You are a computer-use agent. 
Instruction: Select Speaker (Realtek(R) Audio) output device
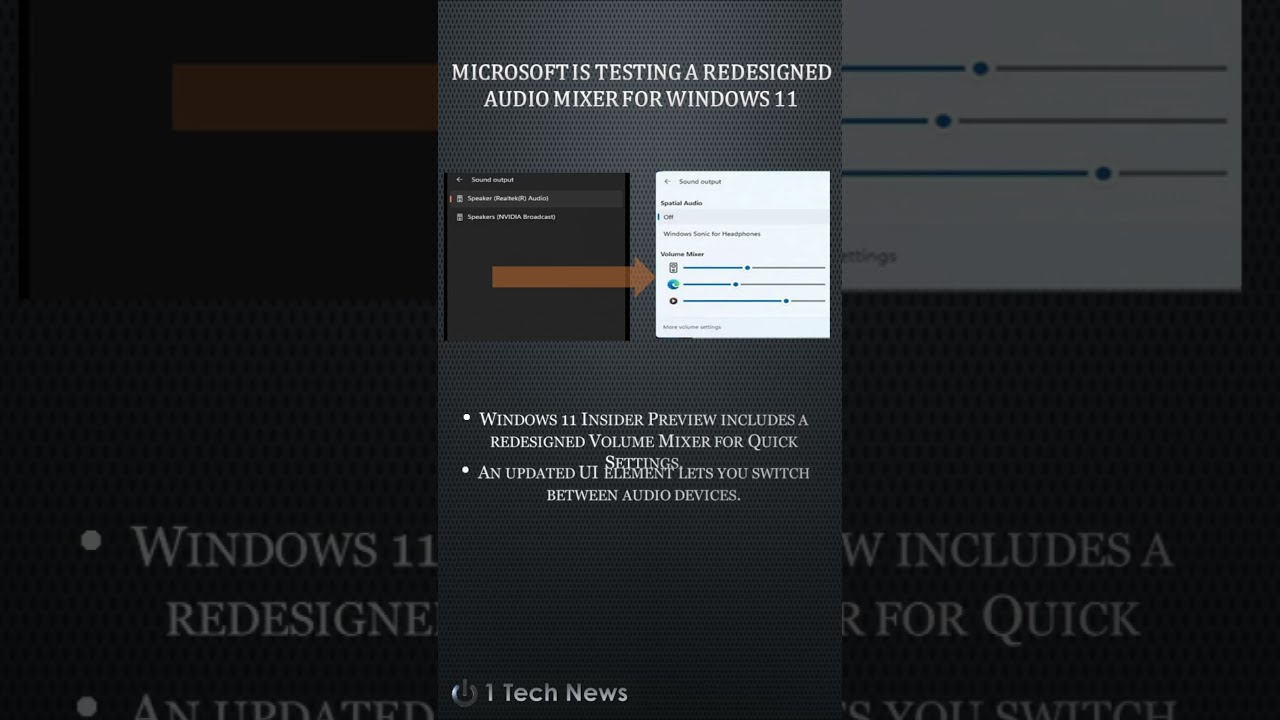click(x=536, y=199)
